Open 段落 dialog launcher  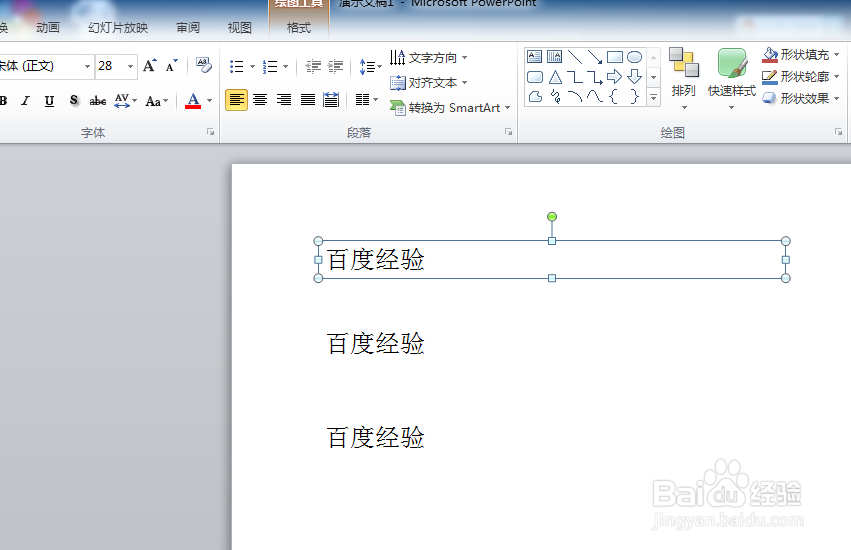[x=509, y=132]
